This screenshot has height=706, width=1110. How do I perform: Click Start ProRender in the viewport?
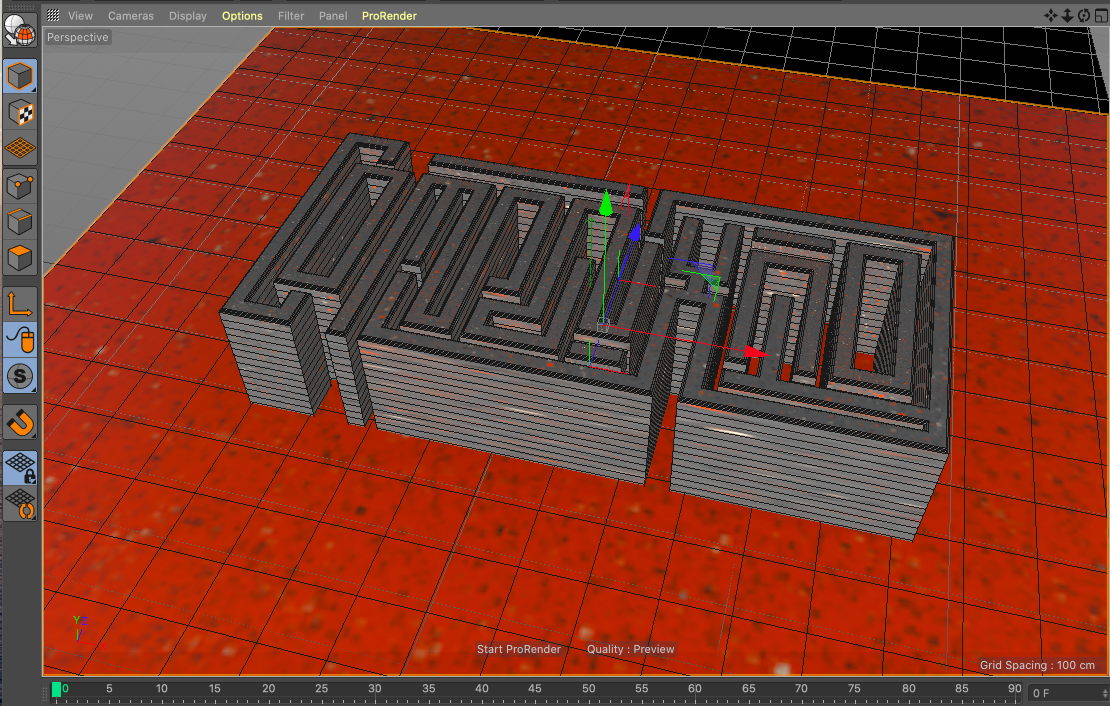coord(518,649)
